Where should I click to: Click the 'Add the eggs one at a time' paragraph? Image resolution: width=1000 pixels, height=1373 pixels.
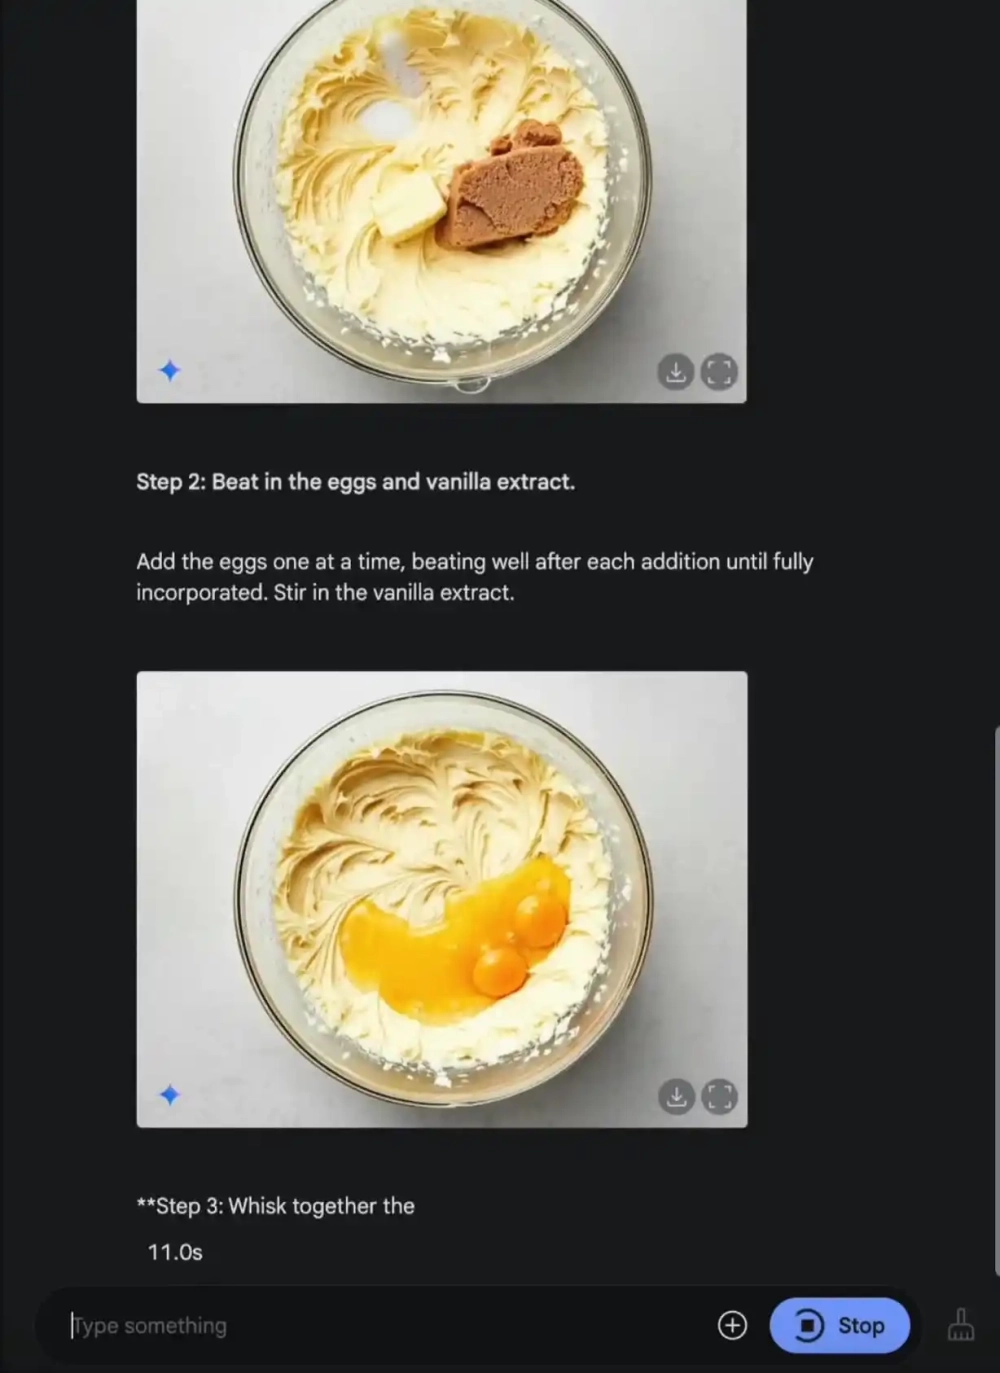click(475, 577)
